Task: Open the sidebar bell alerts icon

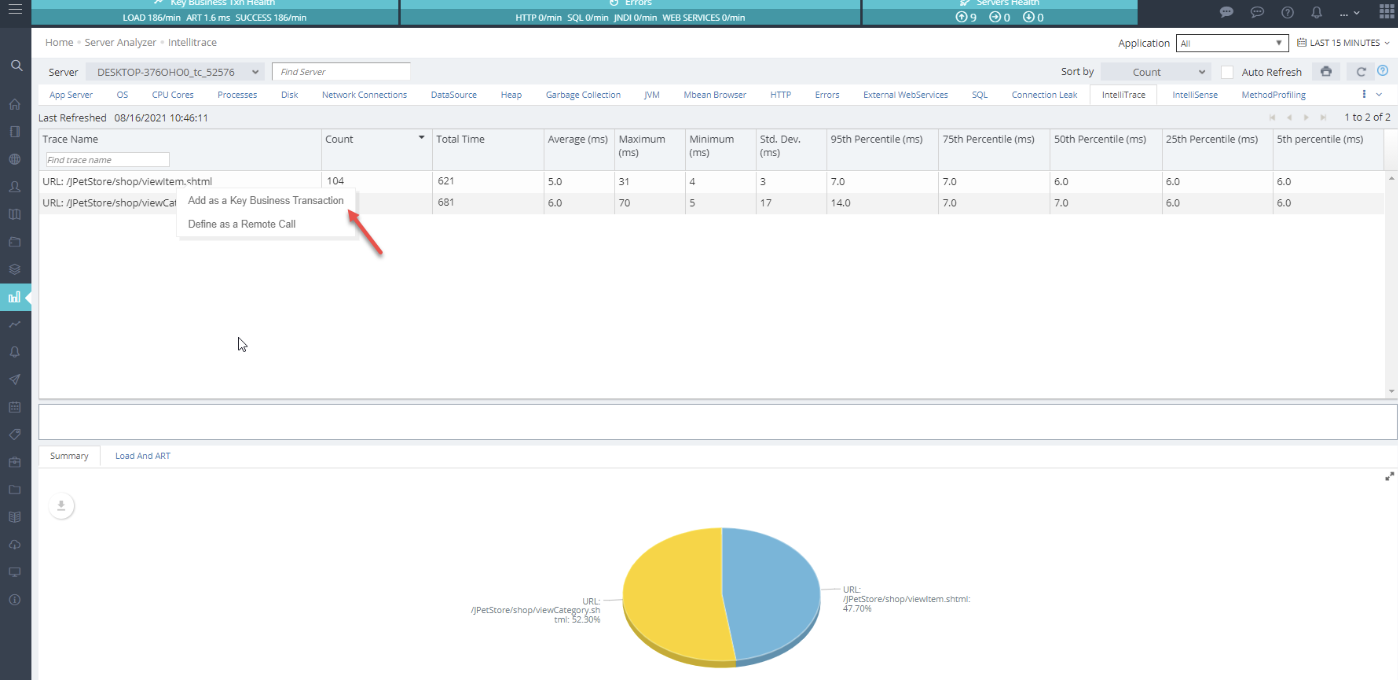Action: [15, 352]
